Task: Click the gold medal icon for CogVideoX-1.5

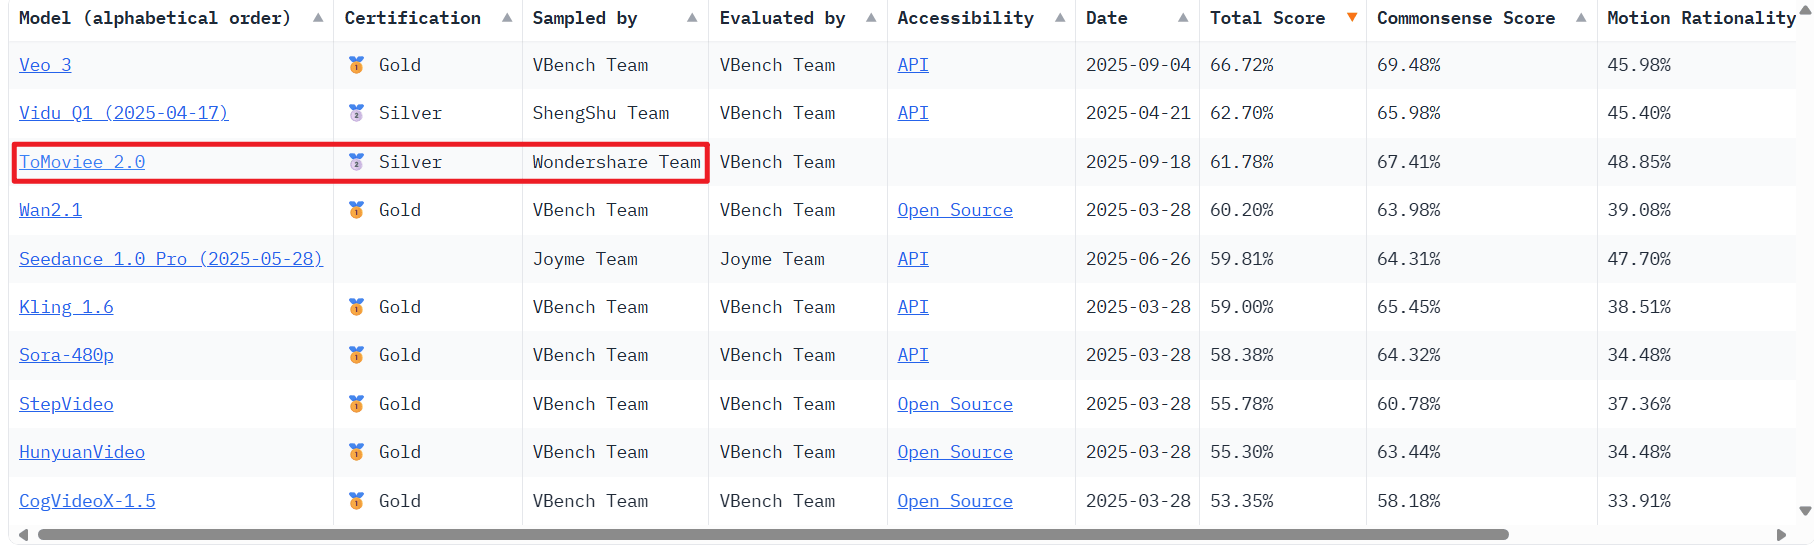Action: click(356, 501)
